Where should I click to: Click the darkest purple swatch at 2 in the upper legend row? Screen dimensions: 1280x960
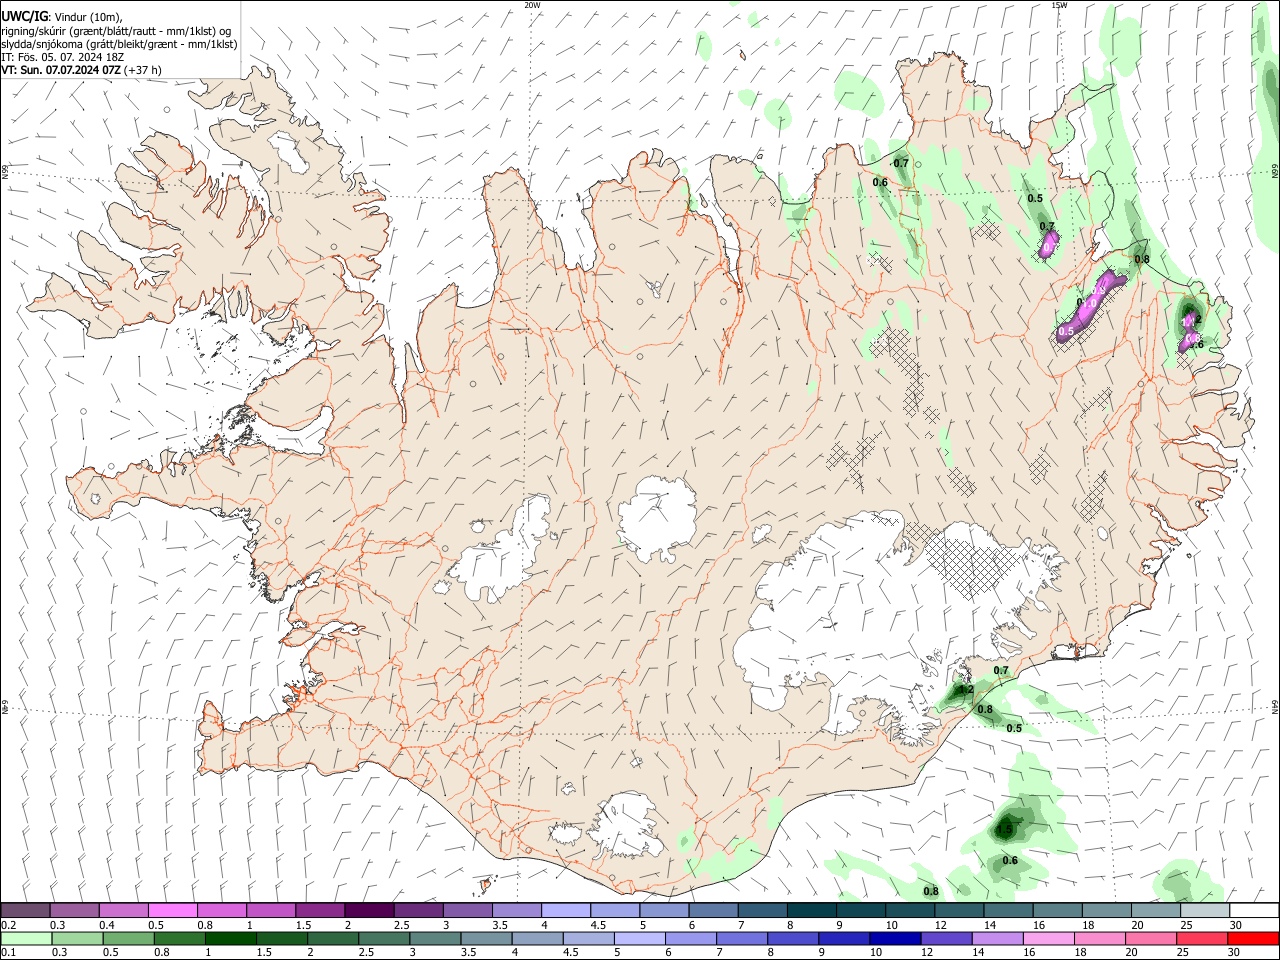(x=369, y=910)
